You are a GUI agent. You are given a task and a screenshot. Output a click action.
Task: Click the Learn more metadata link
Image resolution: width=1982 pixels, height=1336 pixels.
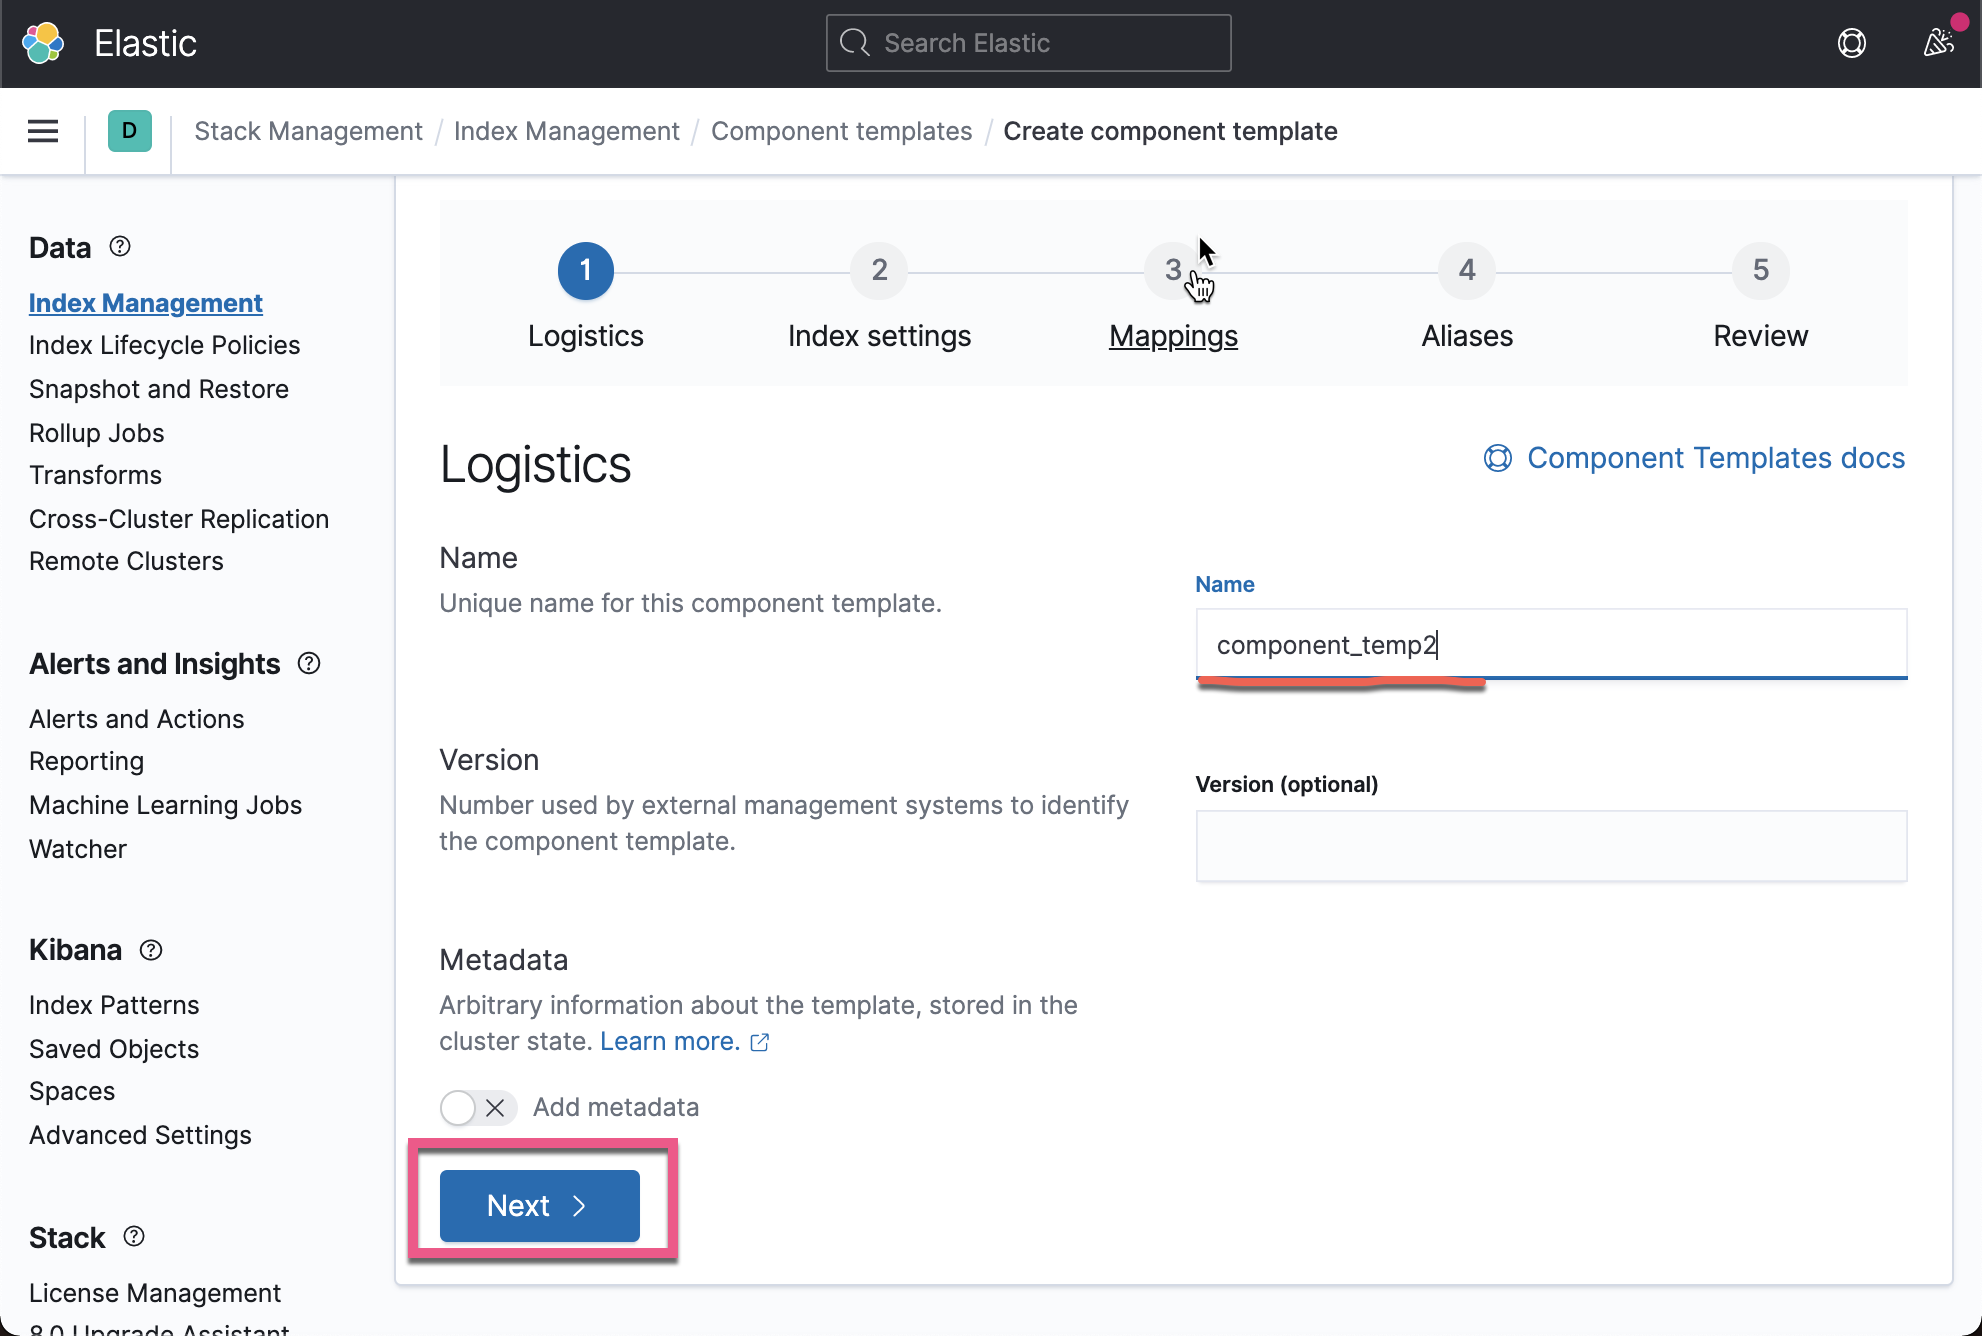[669, 1041]
